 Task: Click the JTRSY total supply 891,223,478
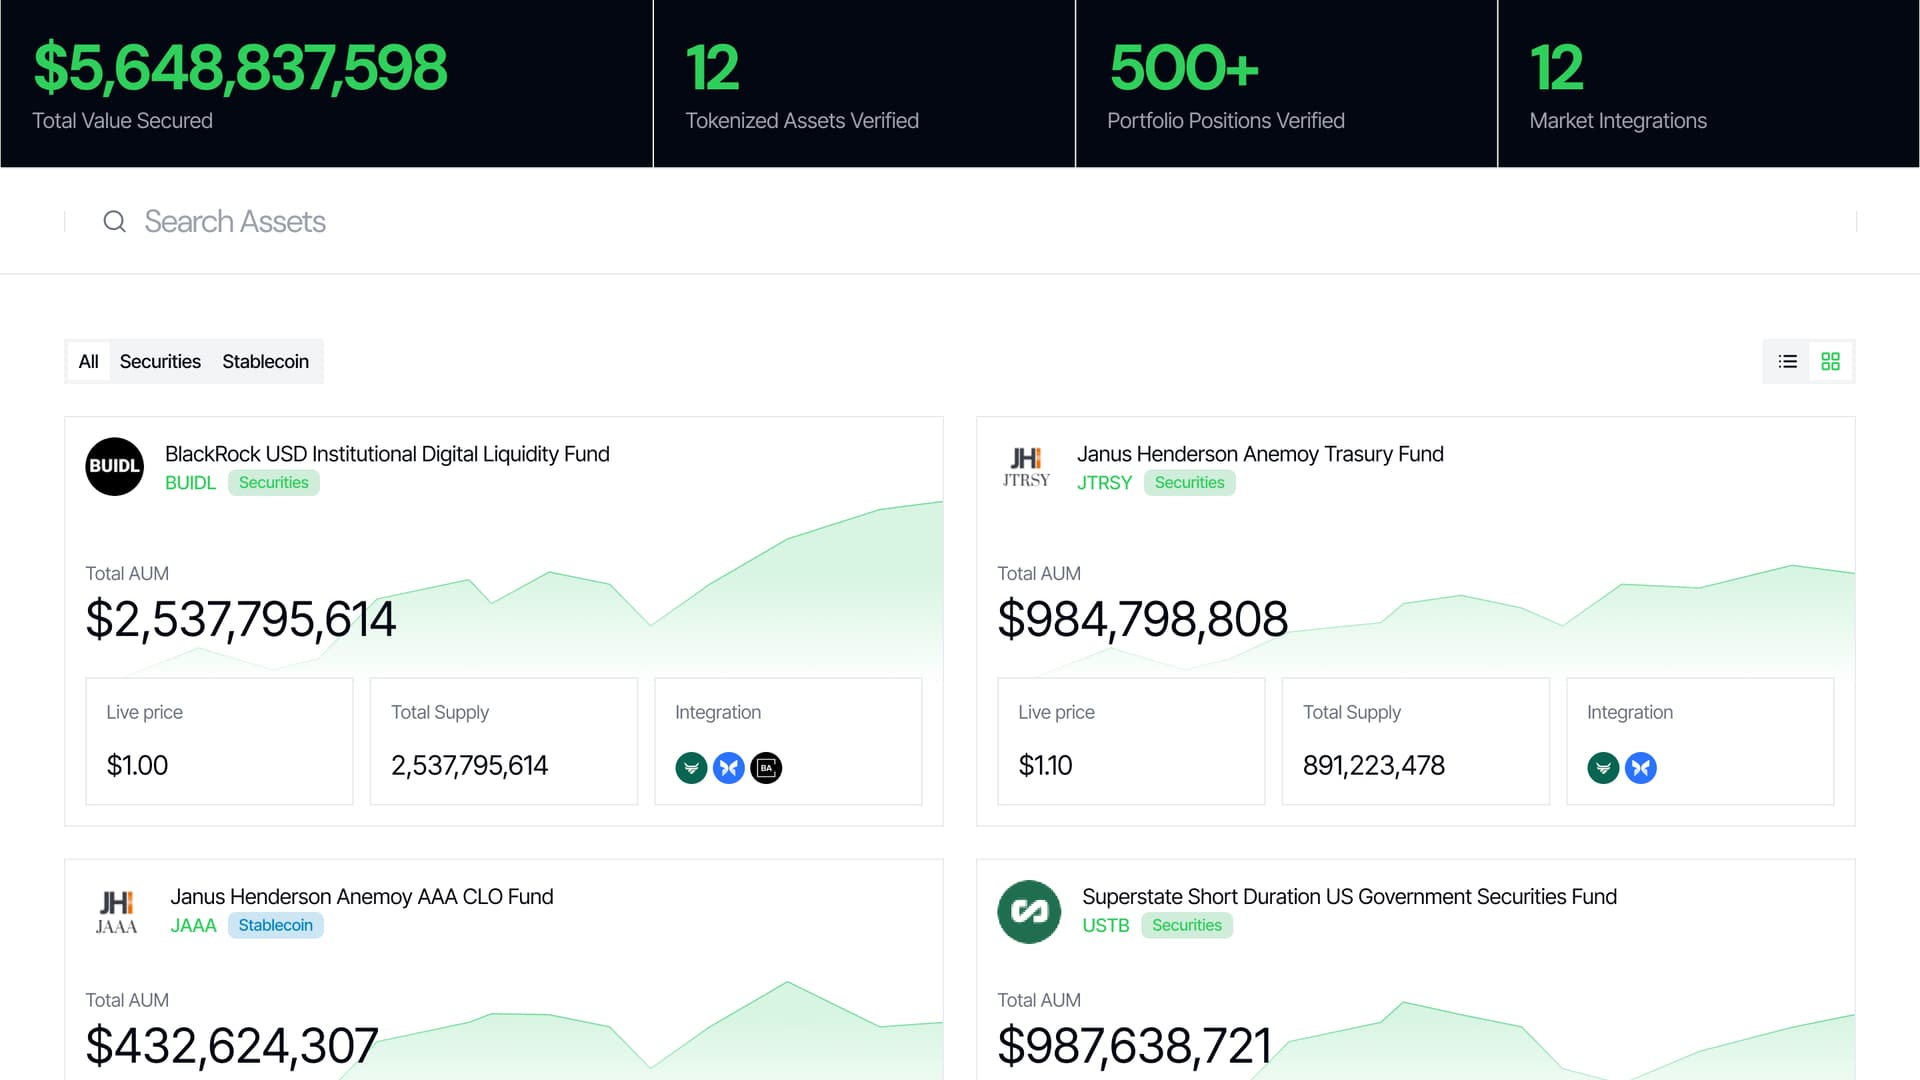tap(1373, 766)
